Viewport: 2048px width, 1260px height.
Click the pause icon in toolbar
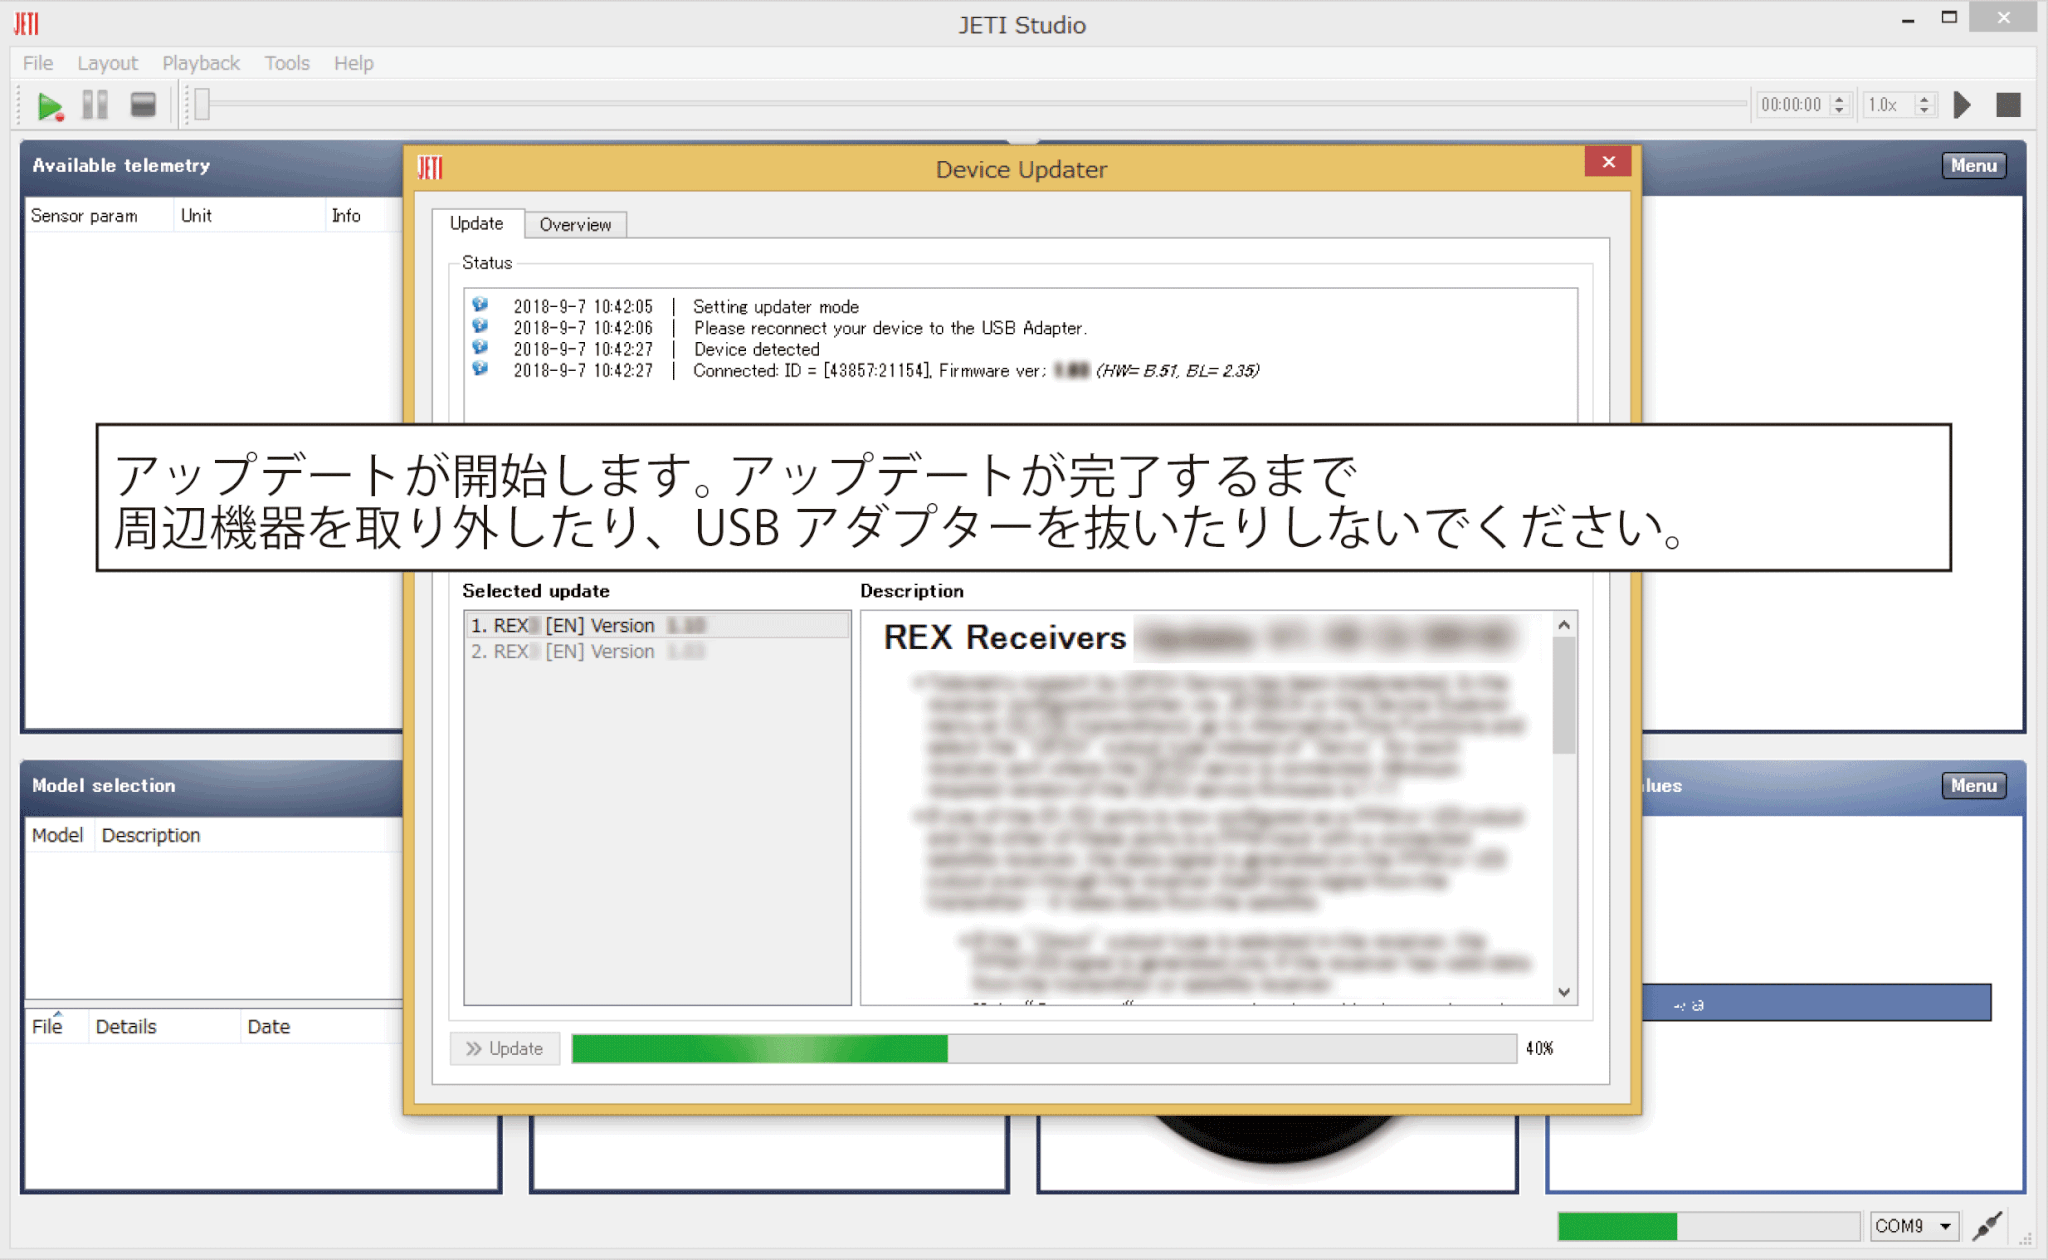click(95, 105)
